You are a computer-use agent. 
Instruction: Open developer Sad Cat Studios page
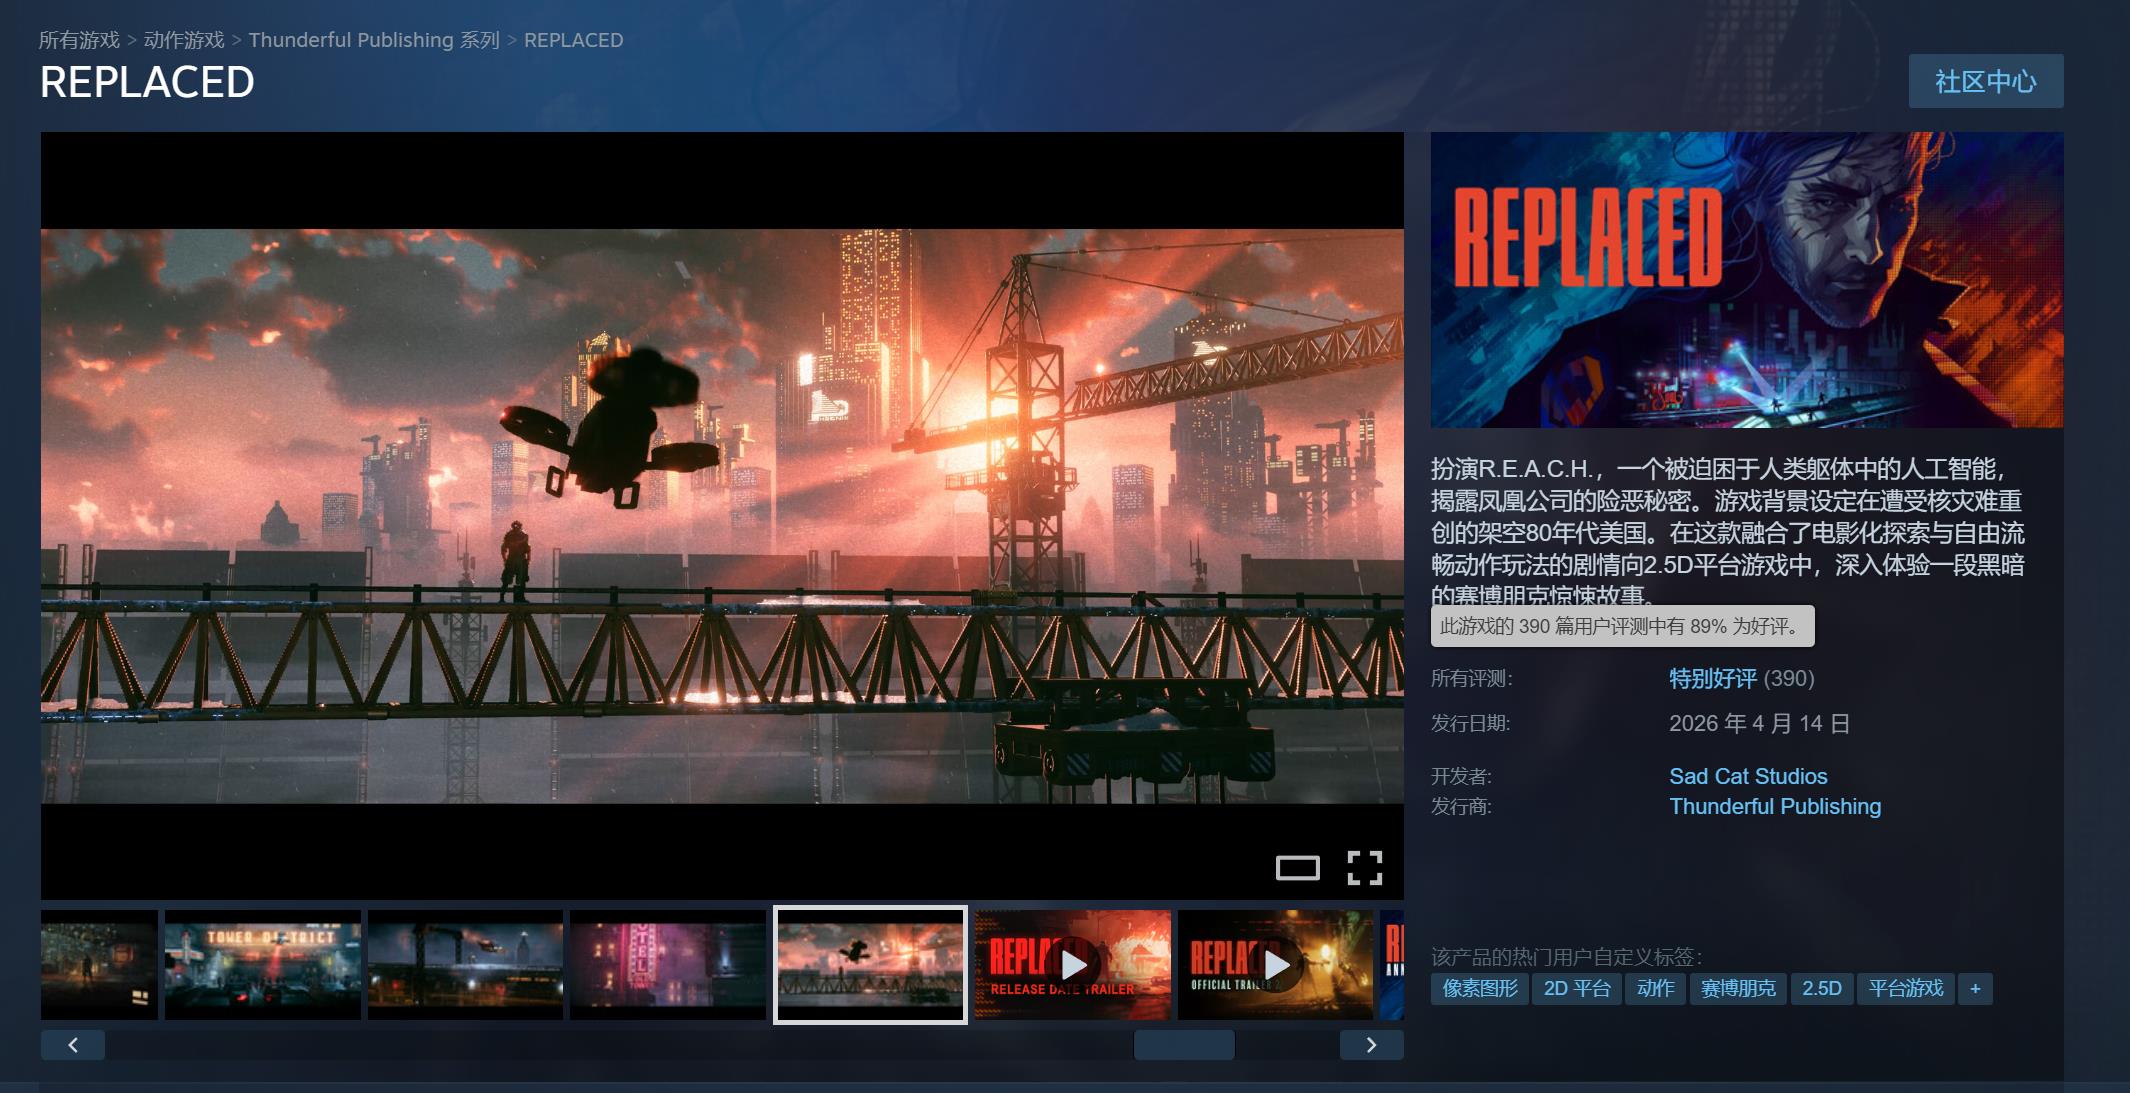coord(1747,776)
